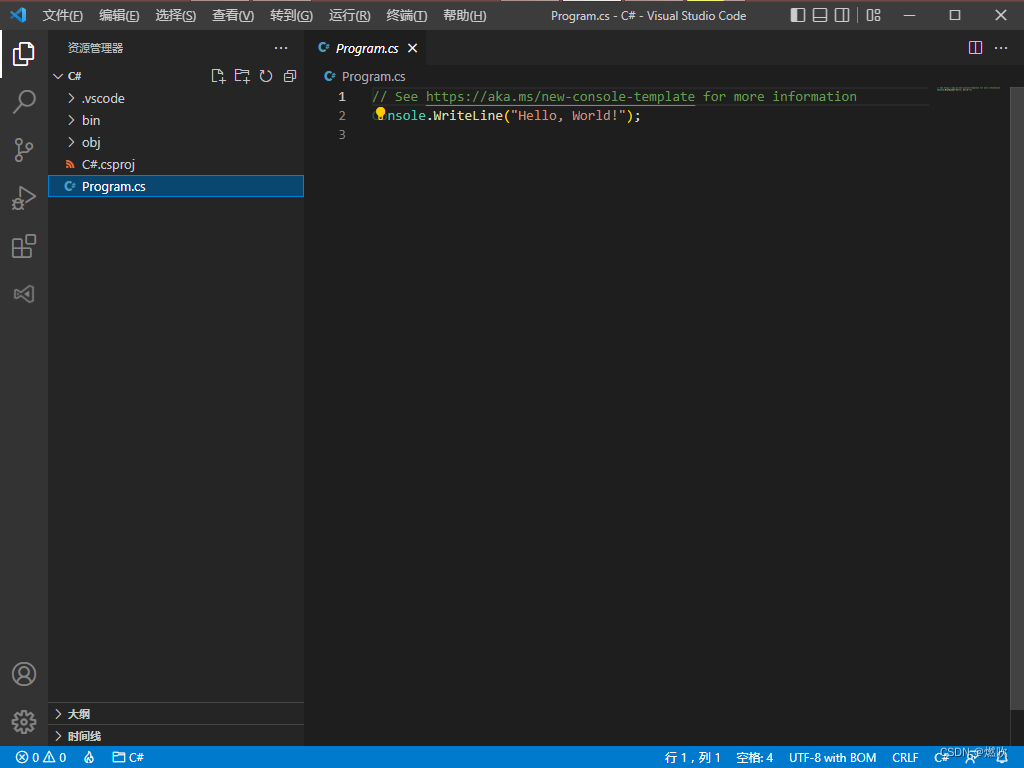Expand the 大纲 outline section
The height and width of the screenshot is (768, 1024).
[x=176, y=714]
